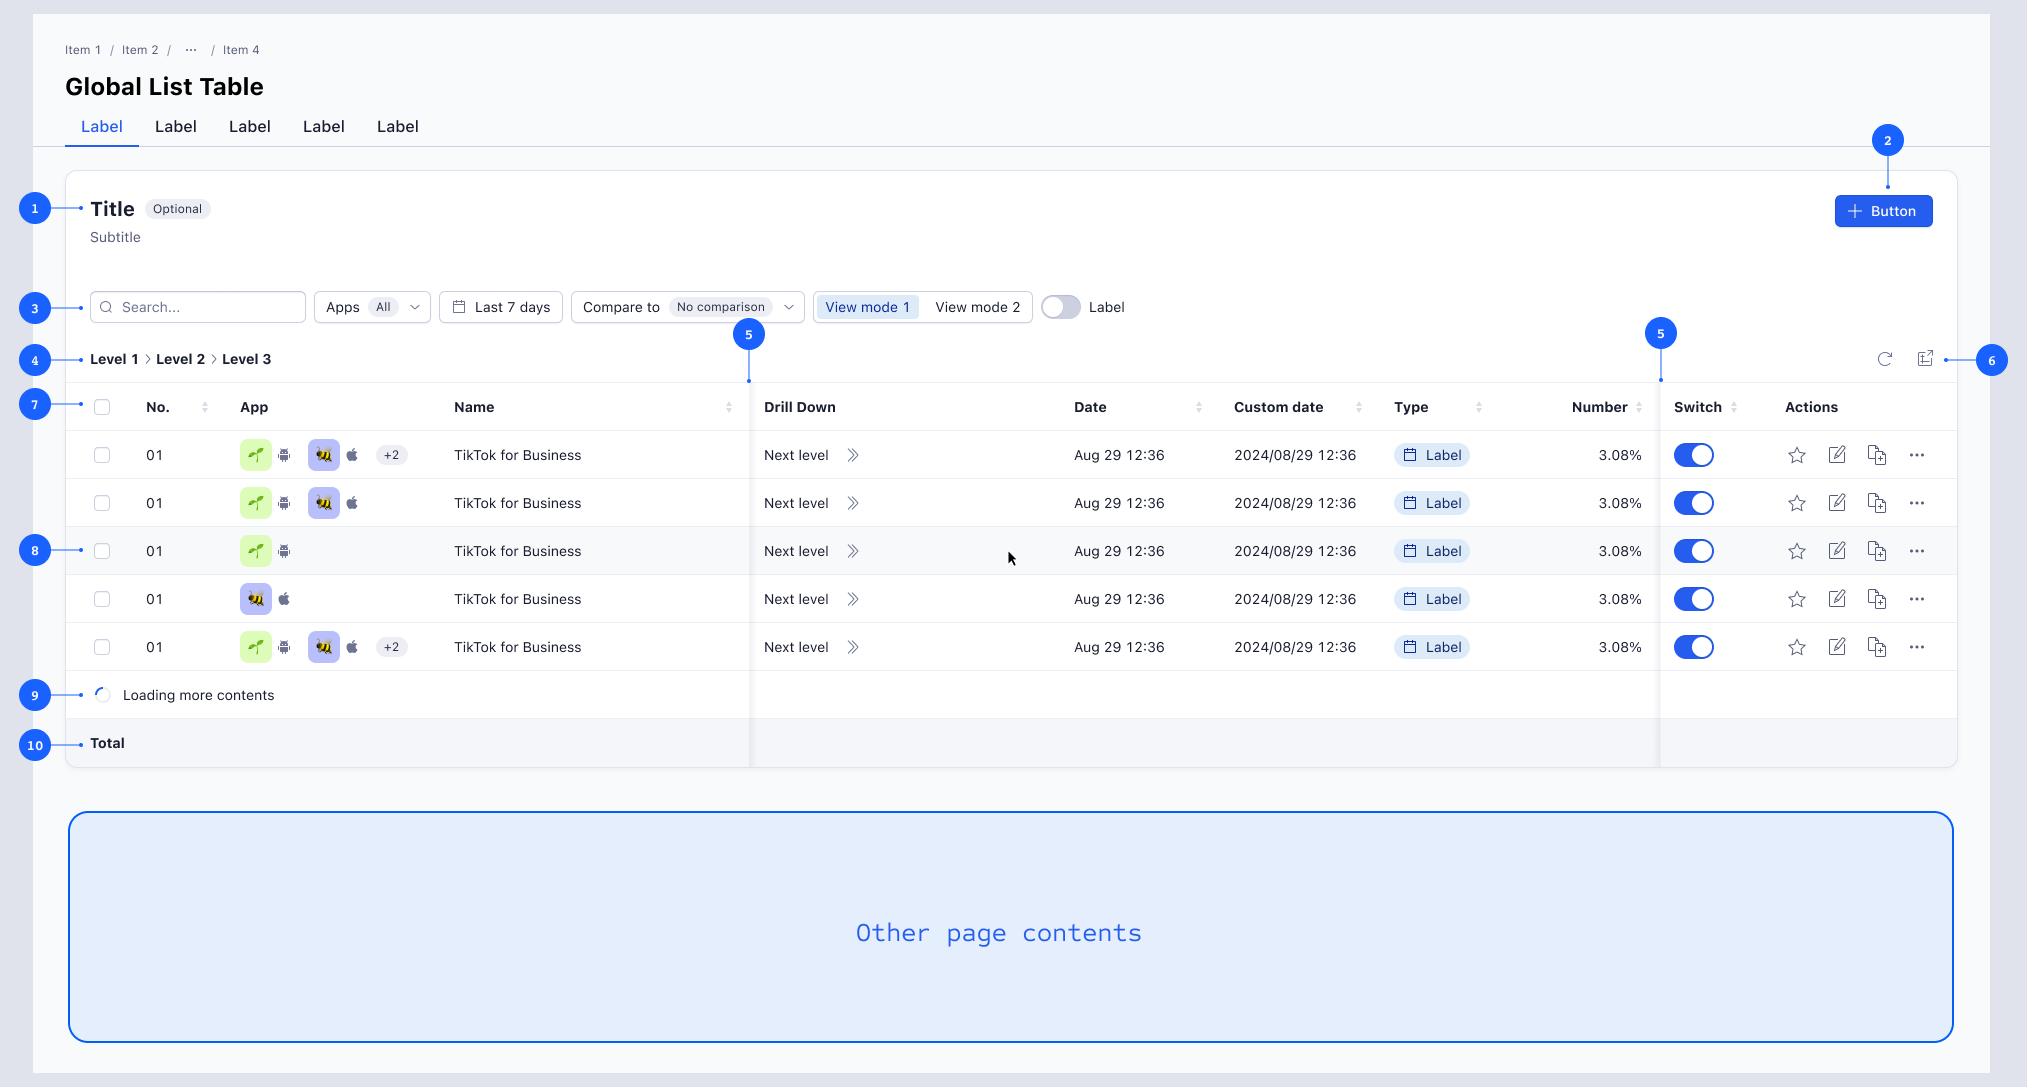Image resolution: width=2027 pixels, height=1087 pixels.
Task: Open the Compare to dropdown
Action: click(688, 307)
